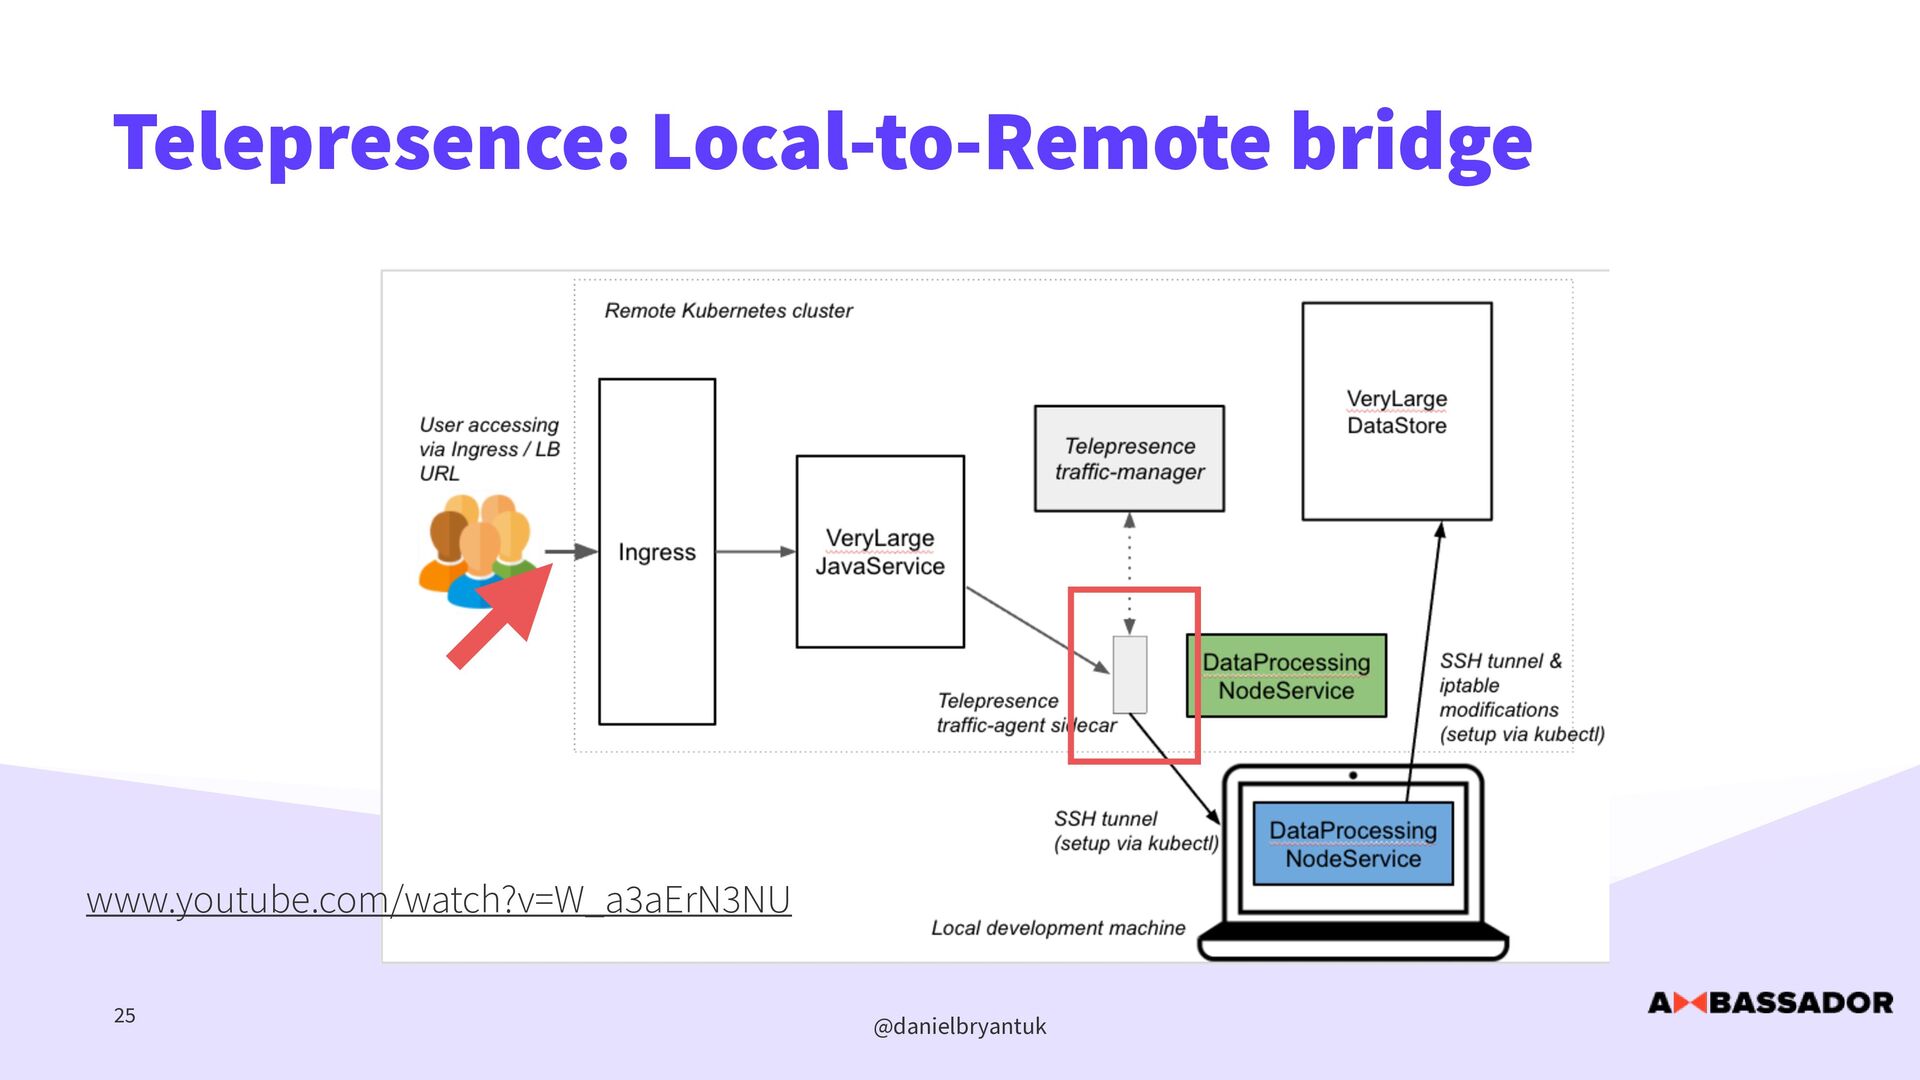The width and height of the screenshot is (1920, 1080).
Task: Select the green DataProcessing NodeService box
Action: [1286, 676]
